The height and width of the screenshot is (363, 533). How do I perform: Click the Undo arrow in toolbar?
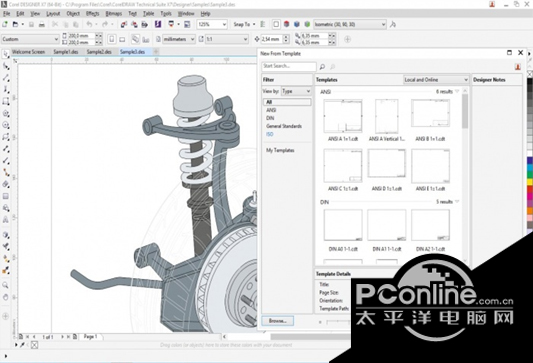pyautogui.click(x=89, y=24)
